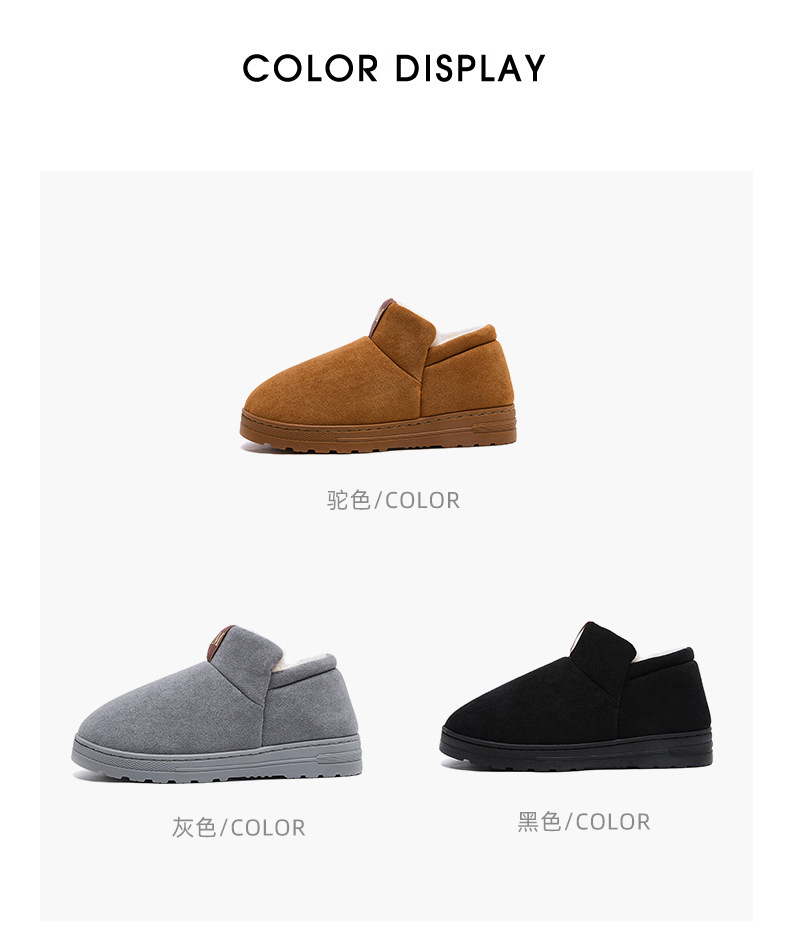Click the white fleece lining of camel shoe

point(461,336)
